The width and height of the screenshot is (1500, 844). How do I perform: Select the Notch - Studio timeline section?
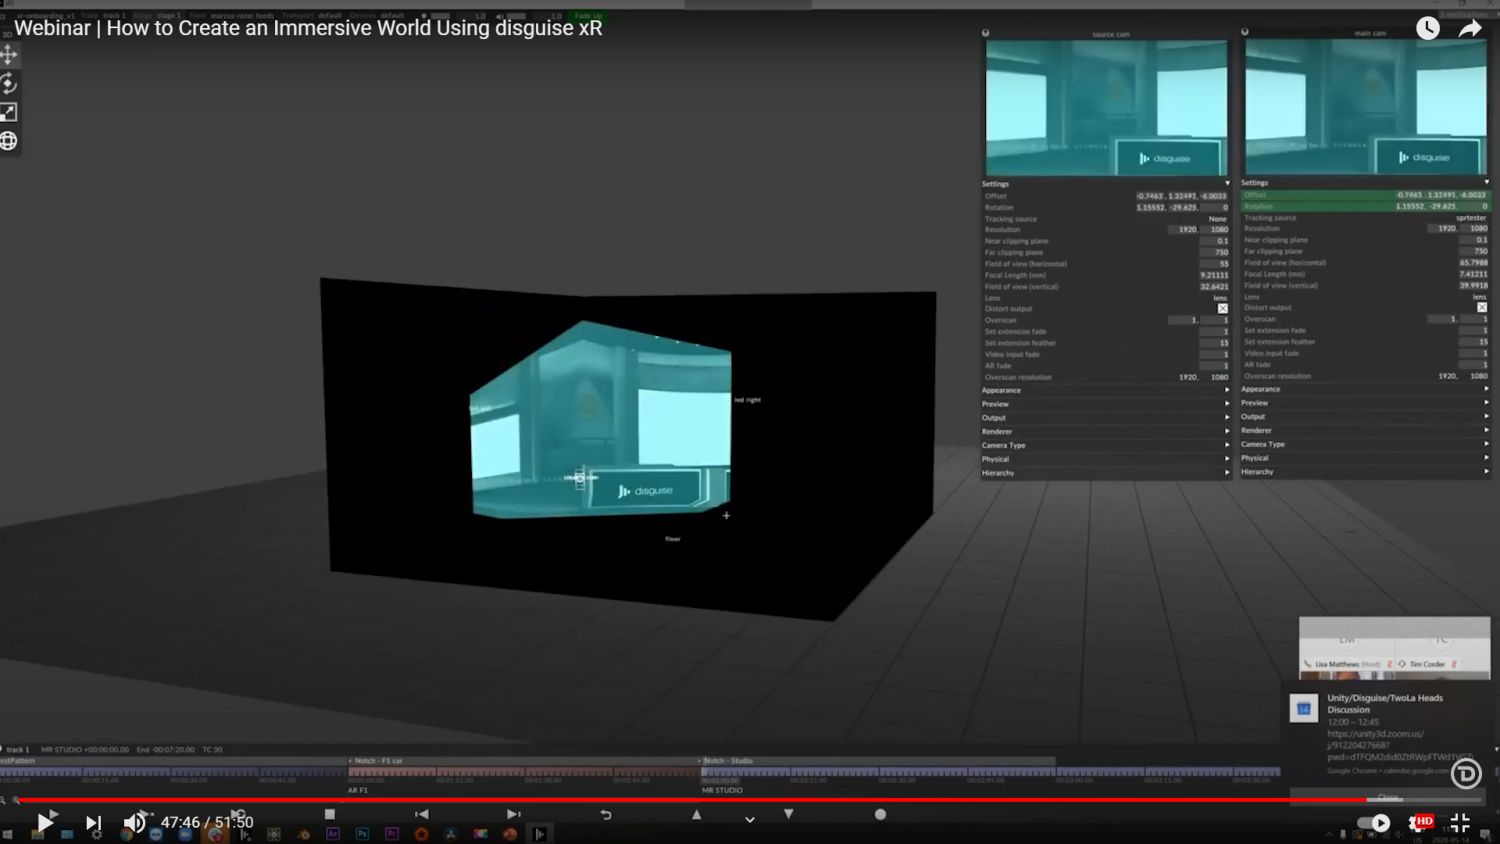[877, 761]
